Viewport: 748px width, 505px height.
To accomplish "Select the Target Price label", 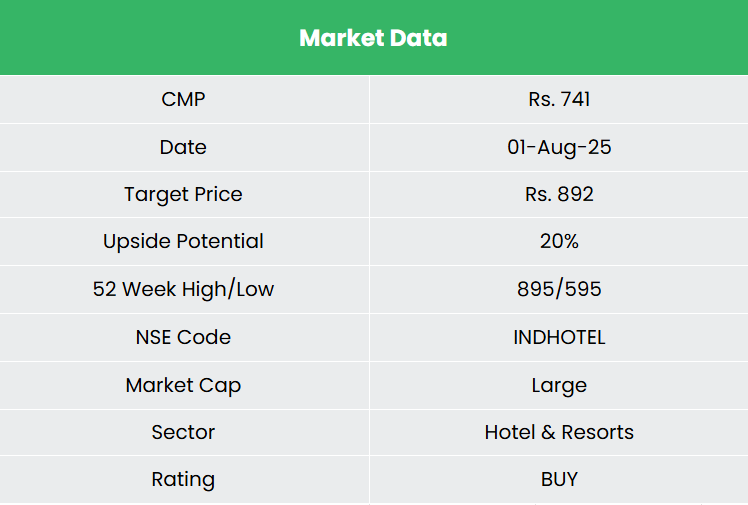I will pos(183,194).
